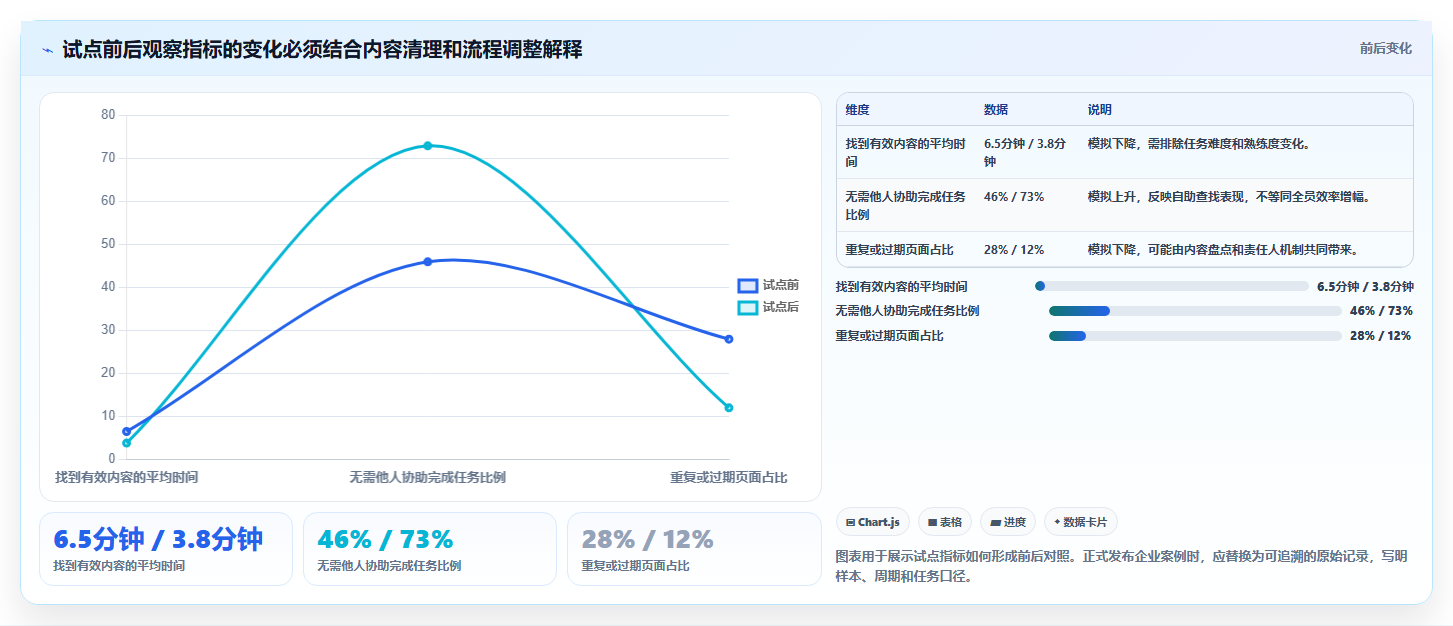Click the 试点前 start point at 6.5
The width and height of the screenshot is (1453, 626).
pos(126,431)
